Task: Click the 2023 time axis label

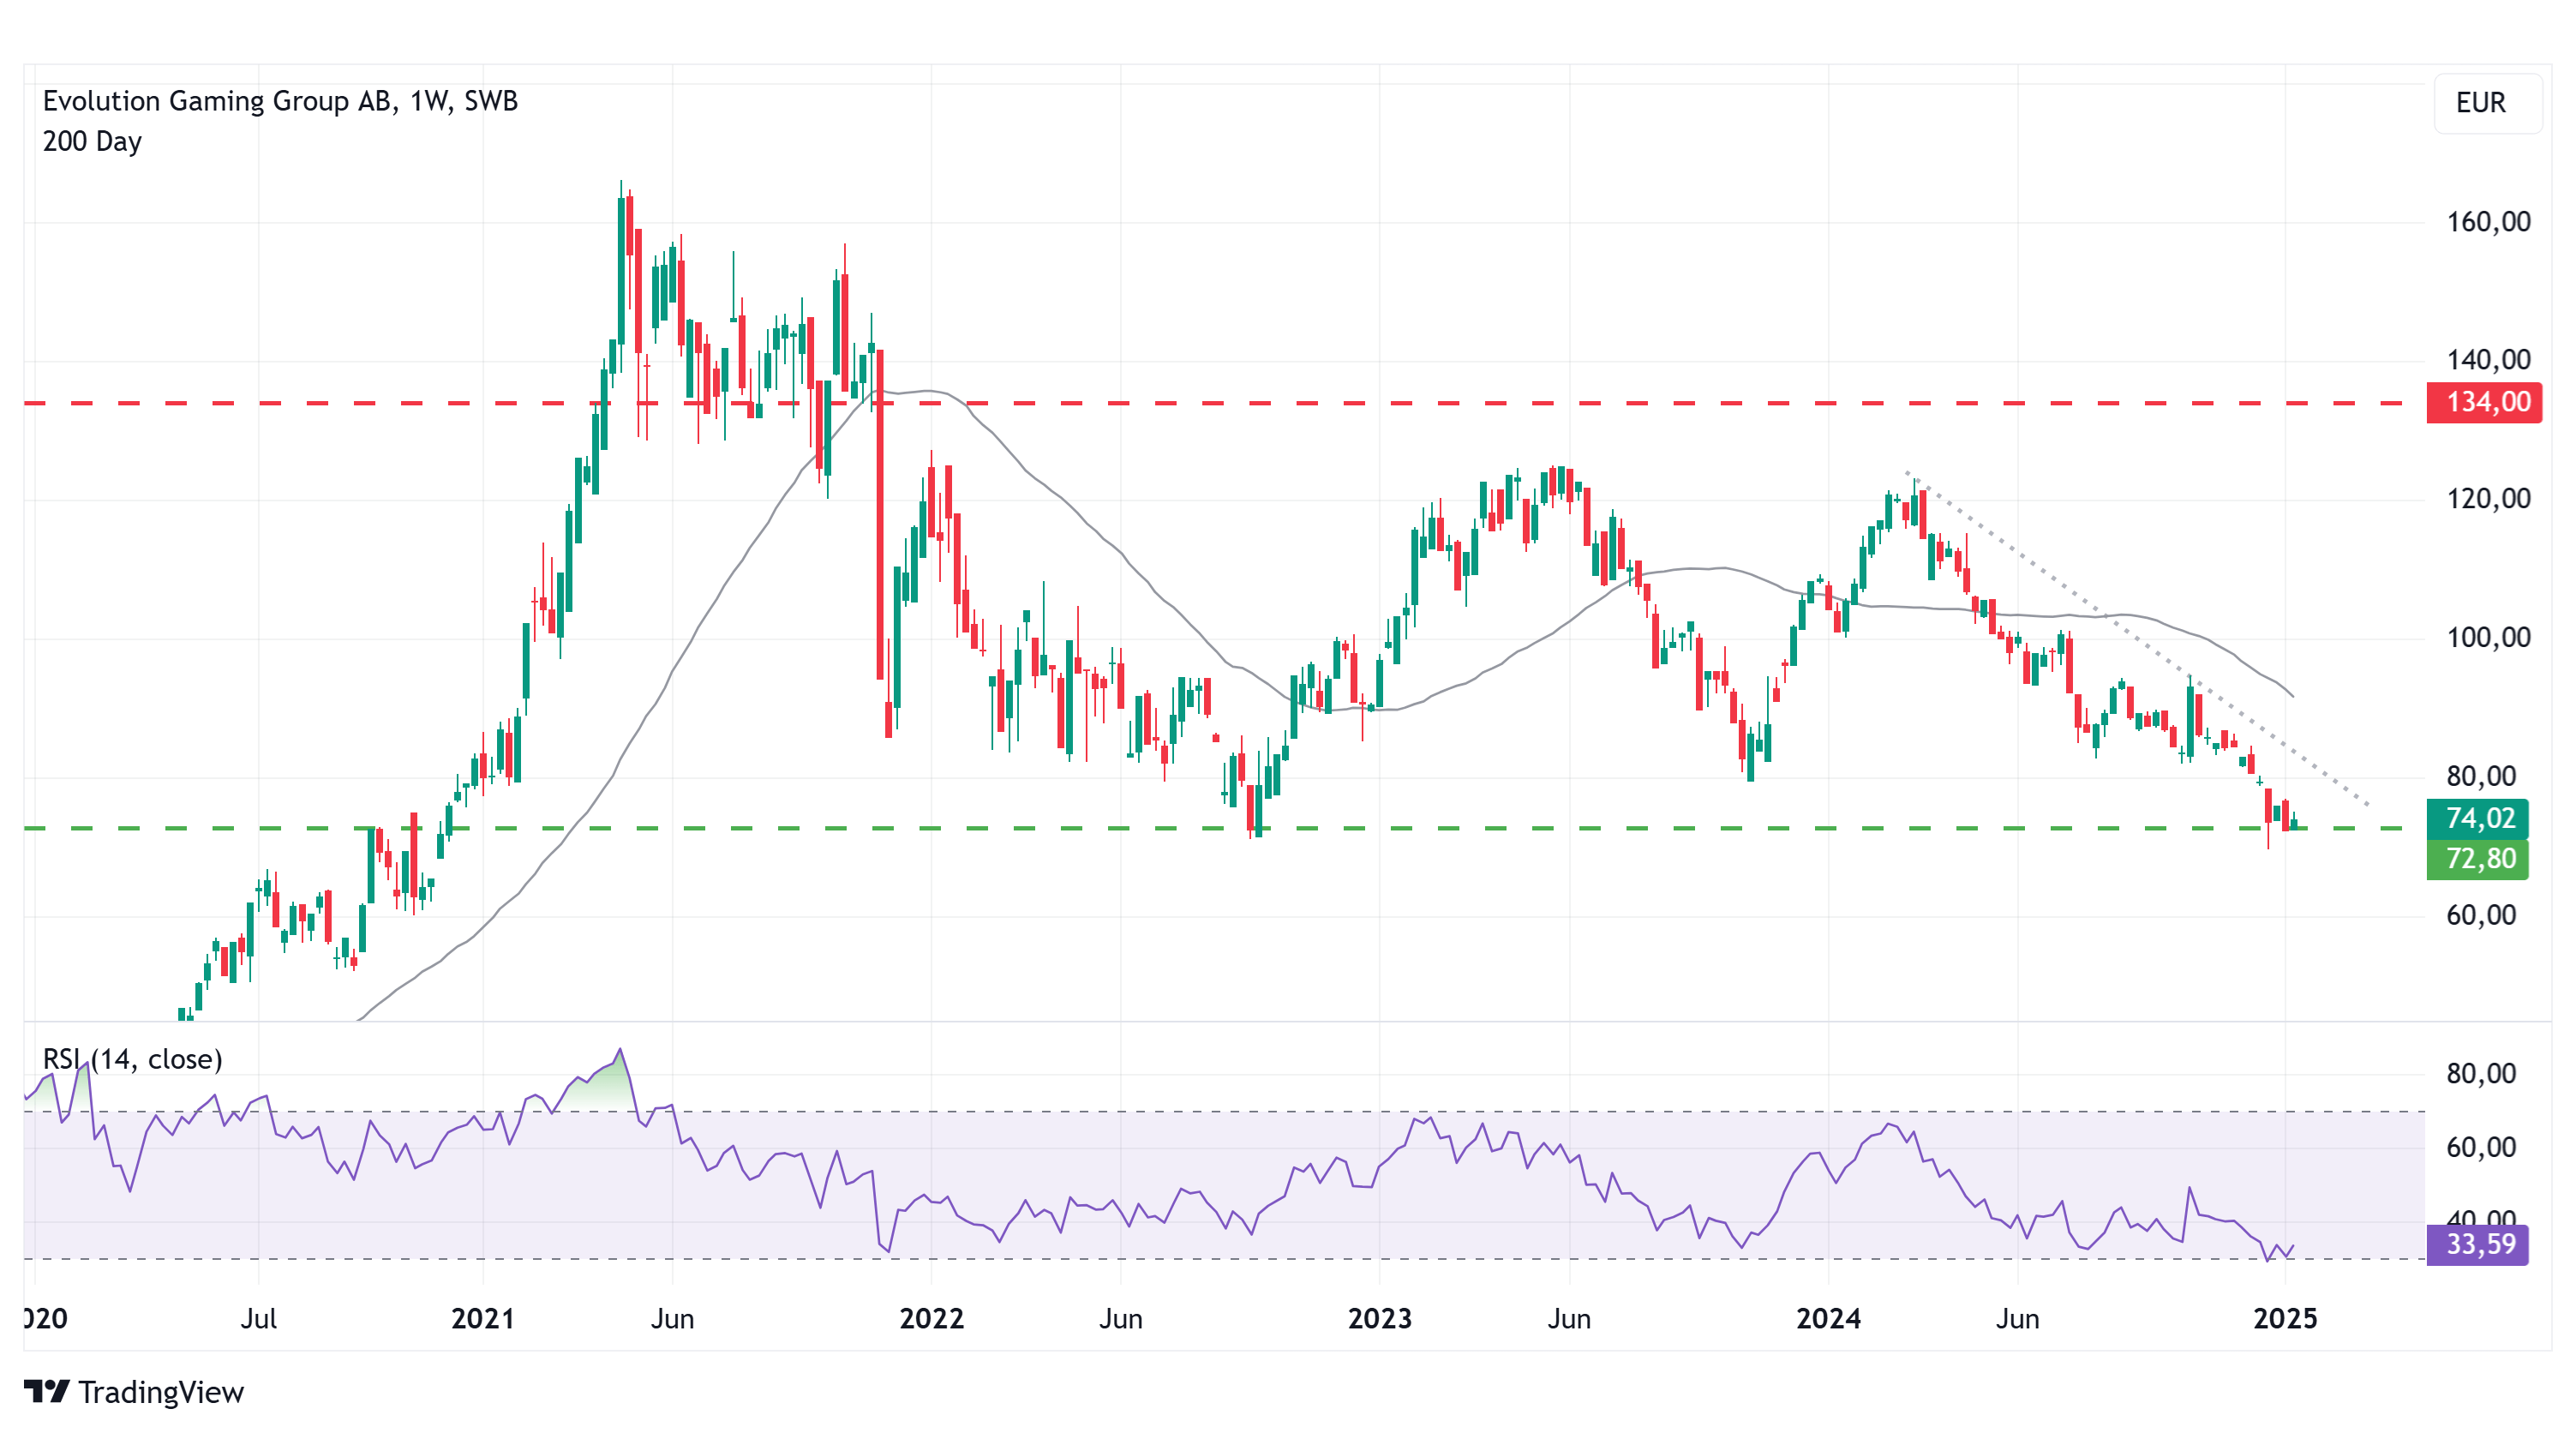Action: pyautogui.click(x=1379, y=1318)
